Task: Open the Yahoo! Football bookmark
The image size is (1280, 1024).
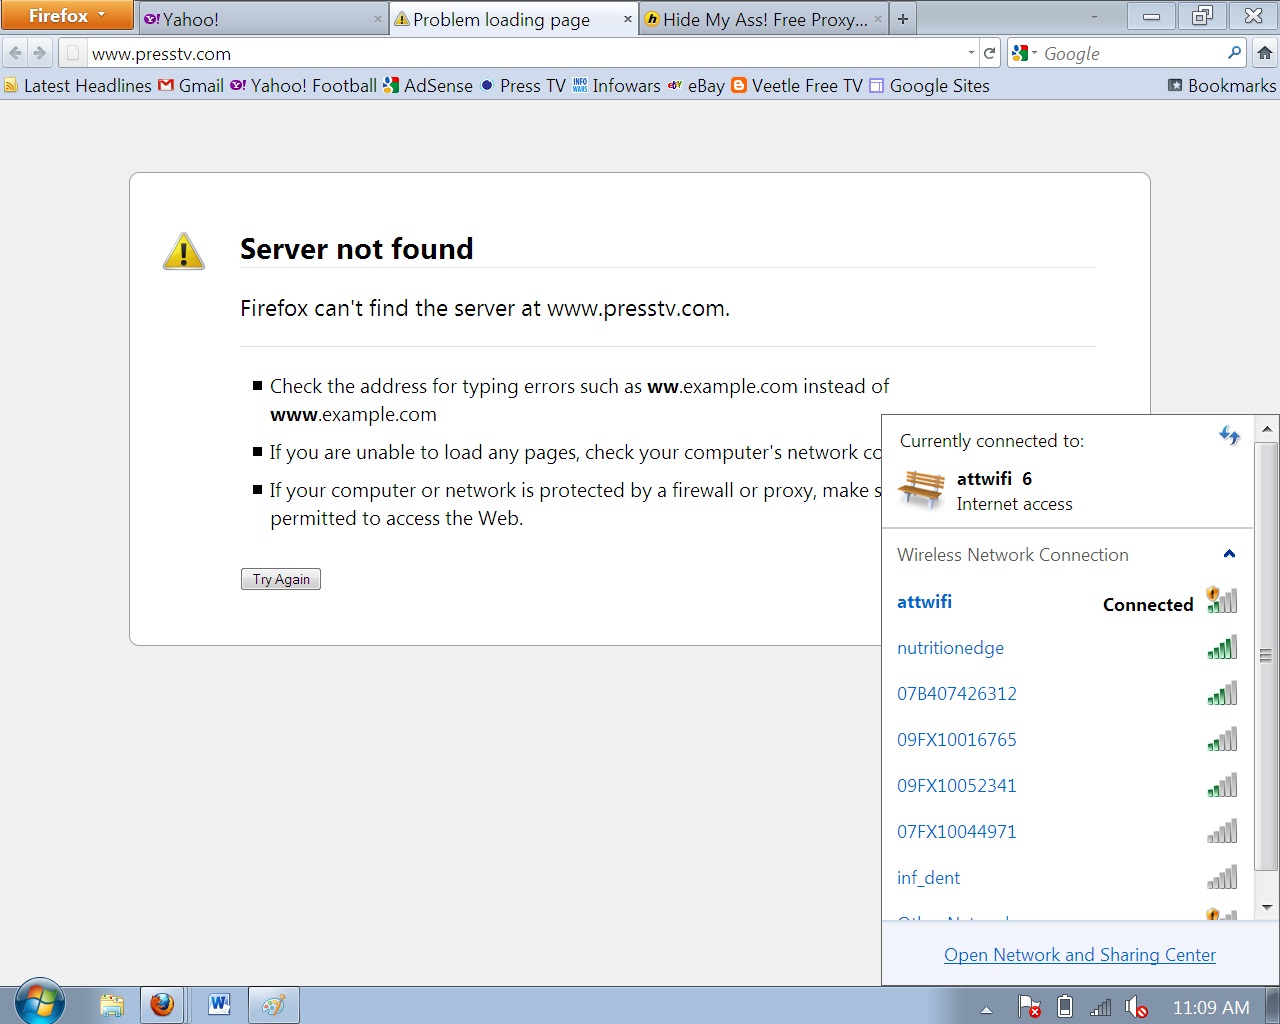Action: 303,86
